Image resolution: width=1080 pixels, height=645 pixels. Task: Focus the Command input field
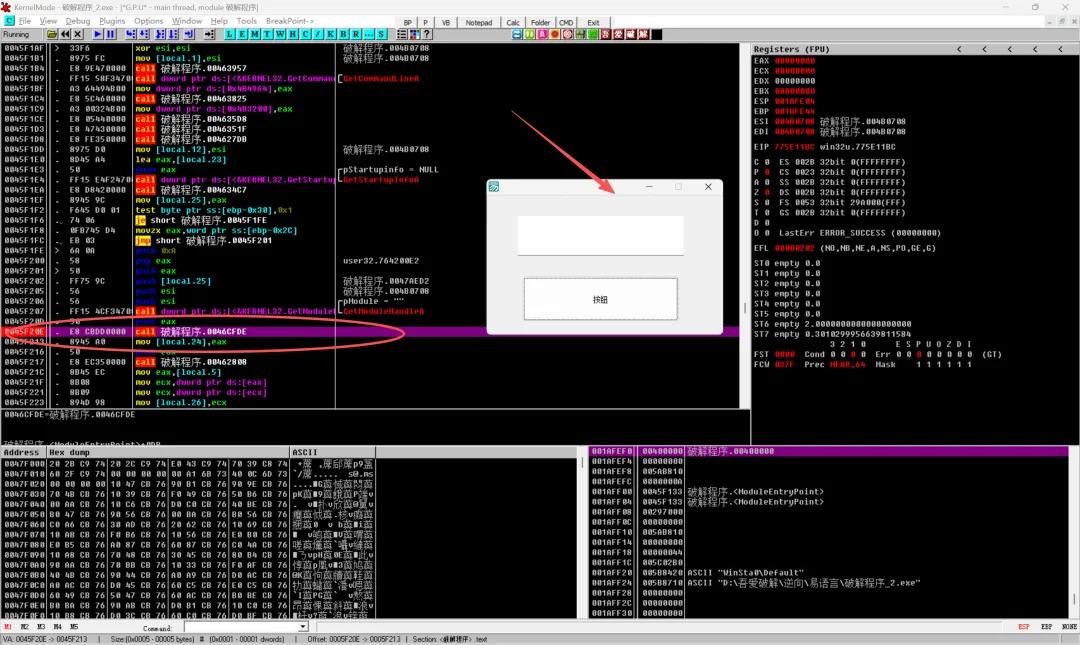tap(241, 627)
